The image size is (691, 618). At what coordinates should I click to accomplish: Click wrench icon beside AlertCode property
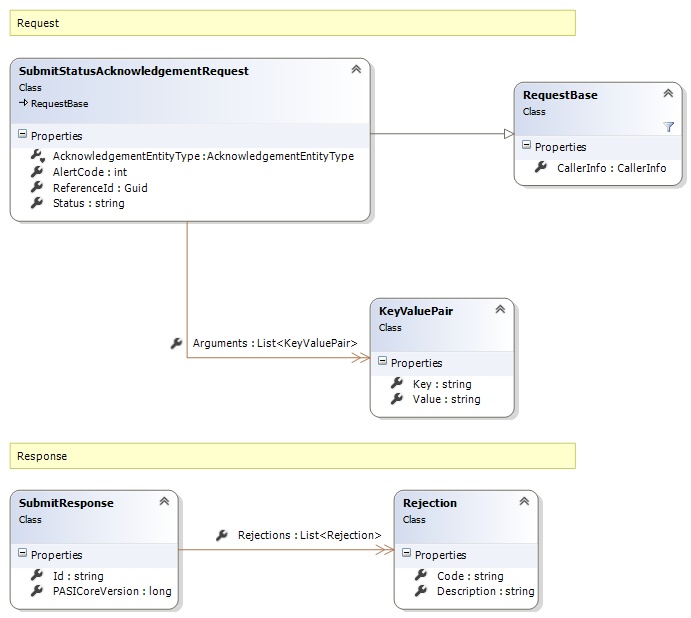[37, 172]
